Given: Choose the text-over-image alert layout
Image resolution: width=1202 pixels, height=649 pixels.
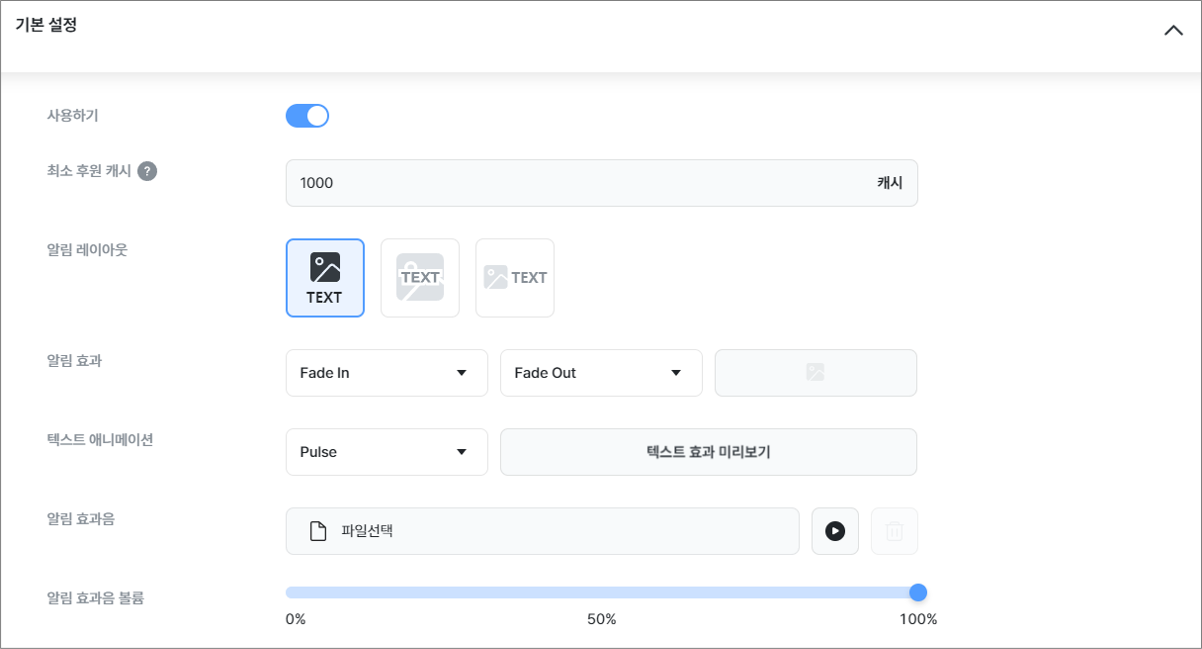Looking at the screenshot, I should coord(420,278).
